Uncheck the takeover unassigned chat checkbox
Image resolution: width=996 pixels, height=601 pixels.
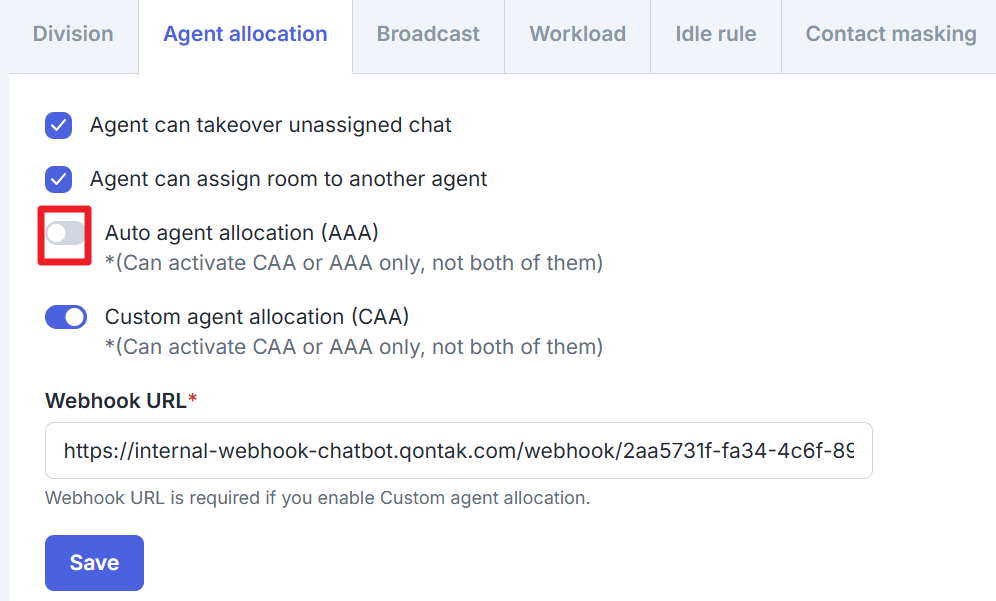click(x=59, y=126)
